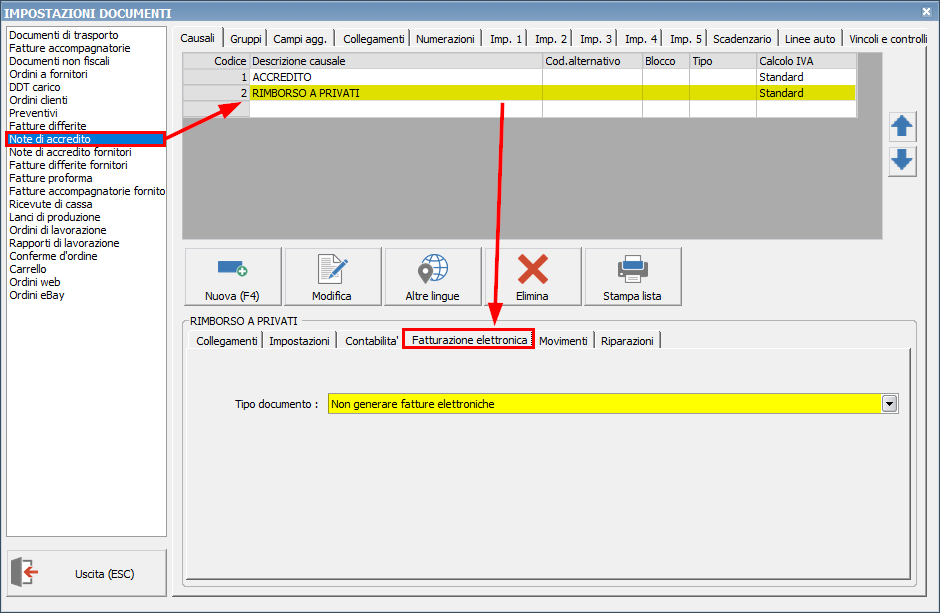Close the Impostazioni Documenti window
The image size is (940, 613).
tap(926, 11)
